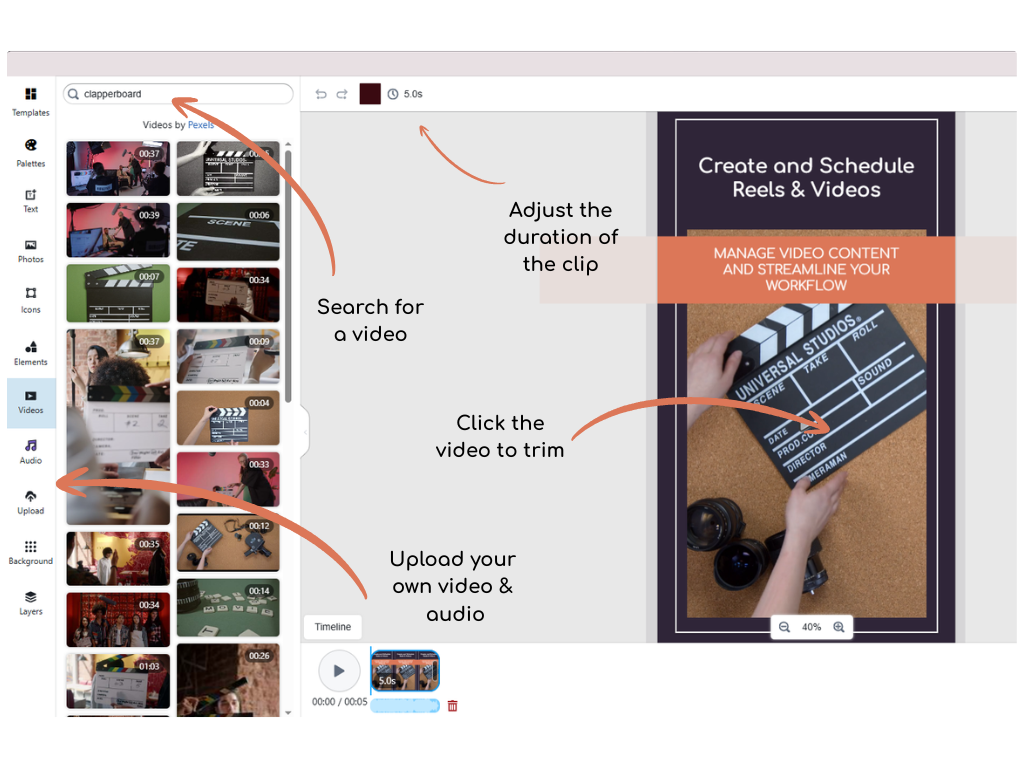
Task: Select the orange 'MANAGE VIDEO CONTENT' banner text
Action: 807,269
